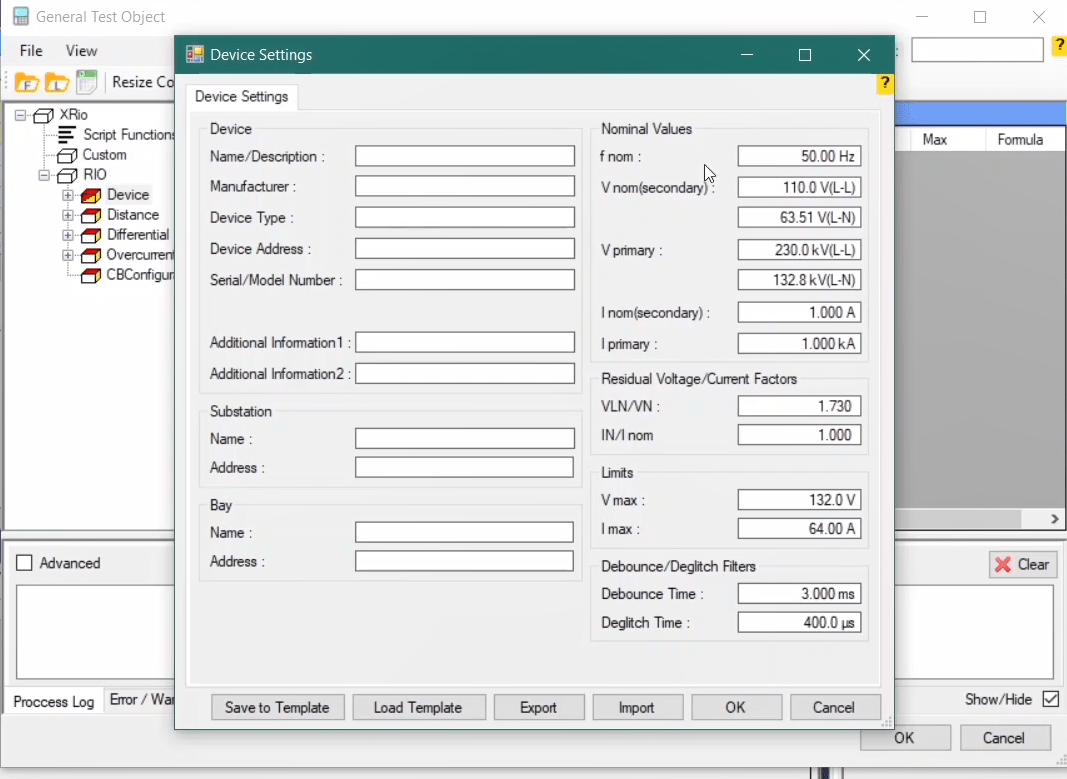Toggle the Show/Hide checkbox

(1050, 699)
